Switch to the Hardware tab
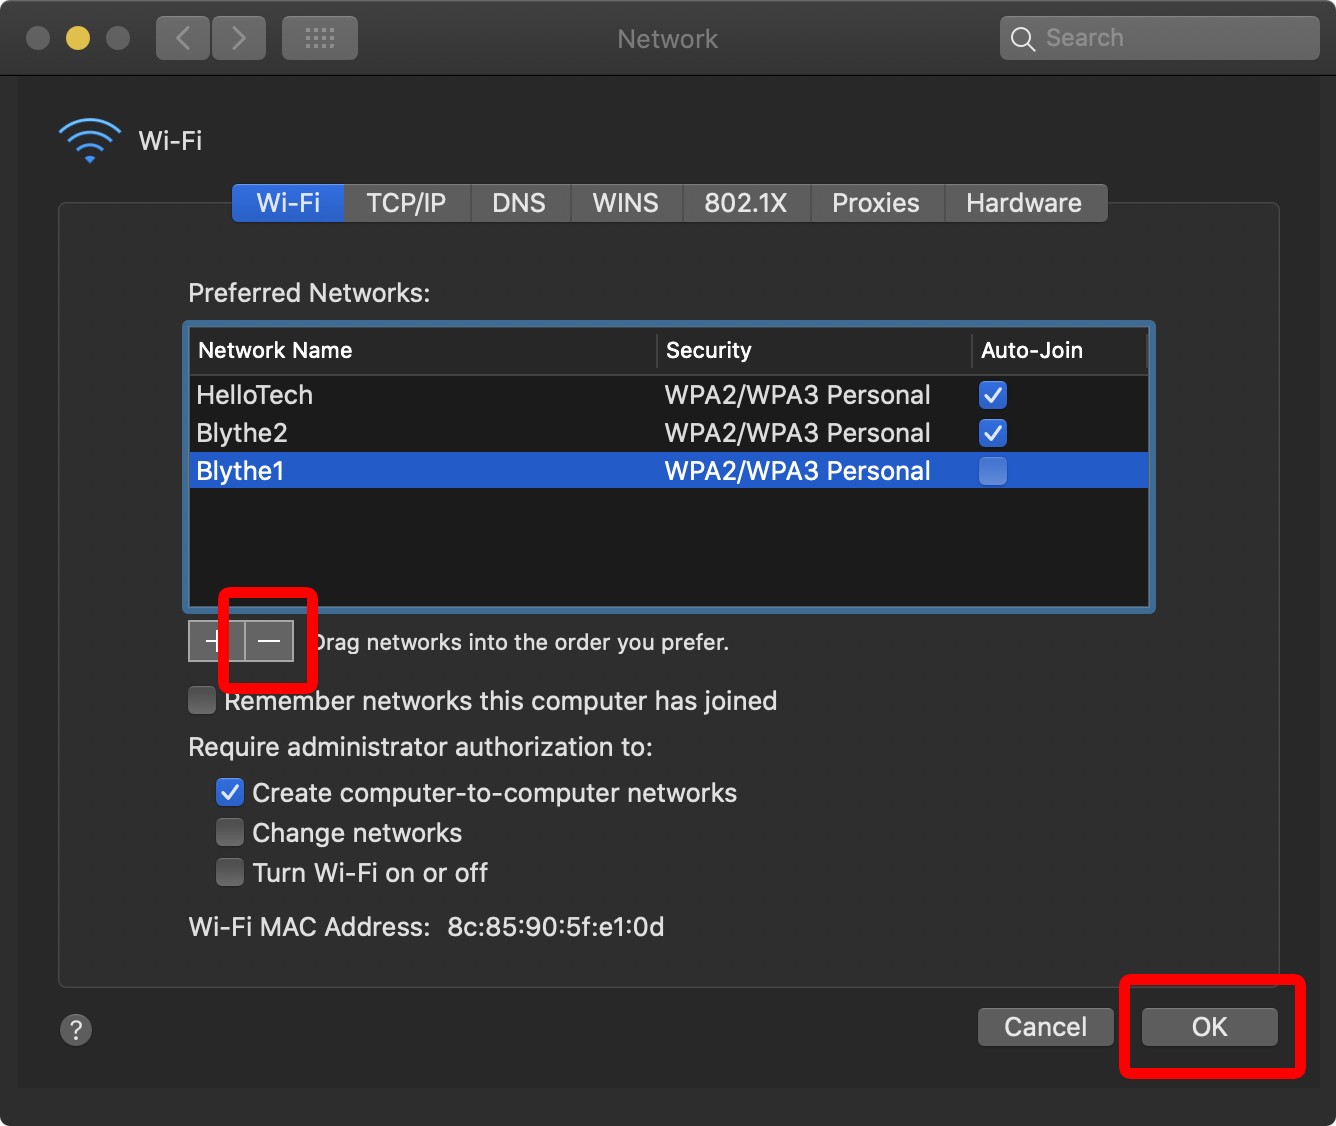The width and height of the screenshot is (1336, 1126). coord(1024,203)
